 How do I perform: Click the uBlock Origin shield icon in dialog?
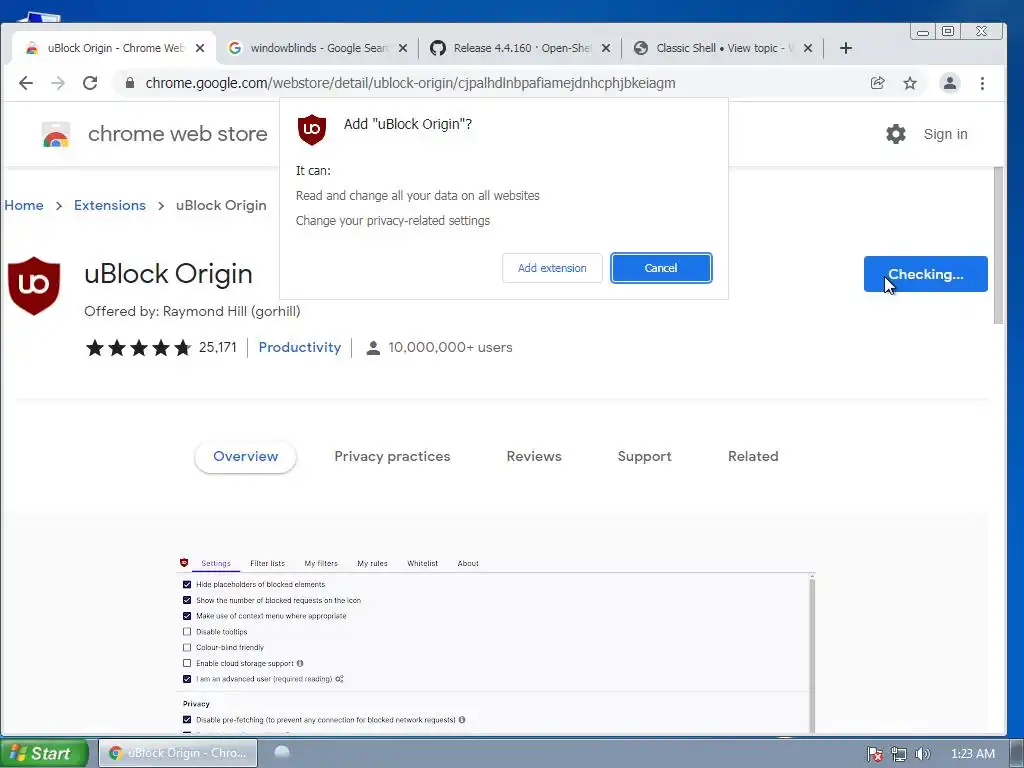312,129
